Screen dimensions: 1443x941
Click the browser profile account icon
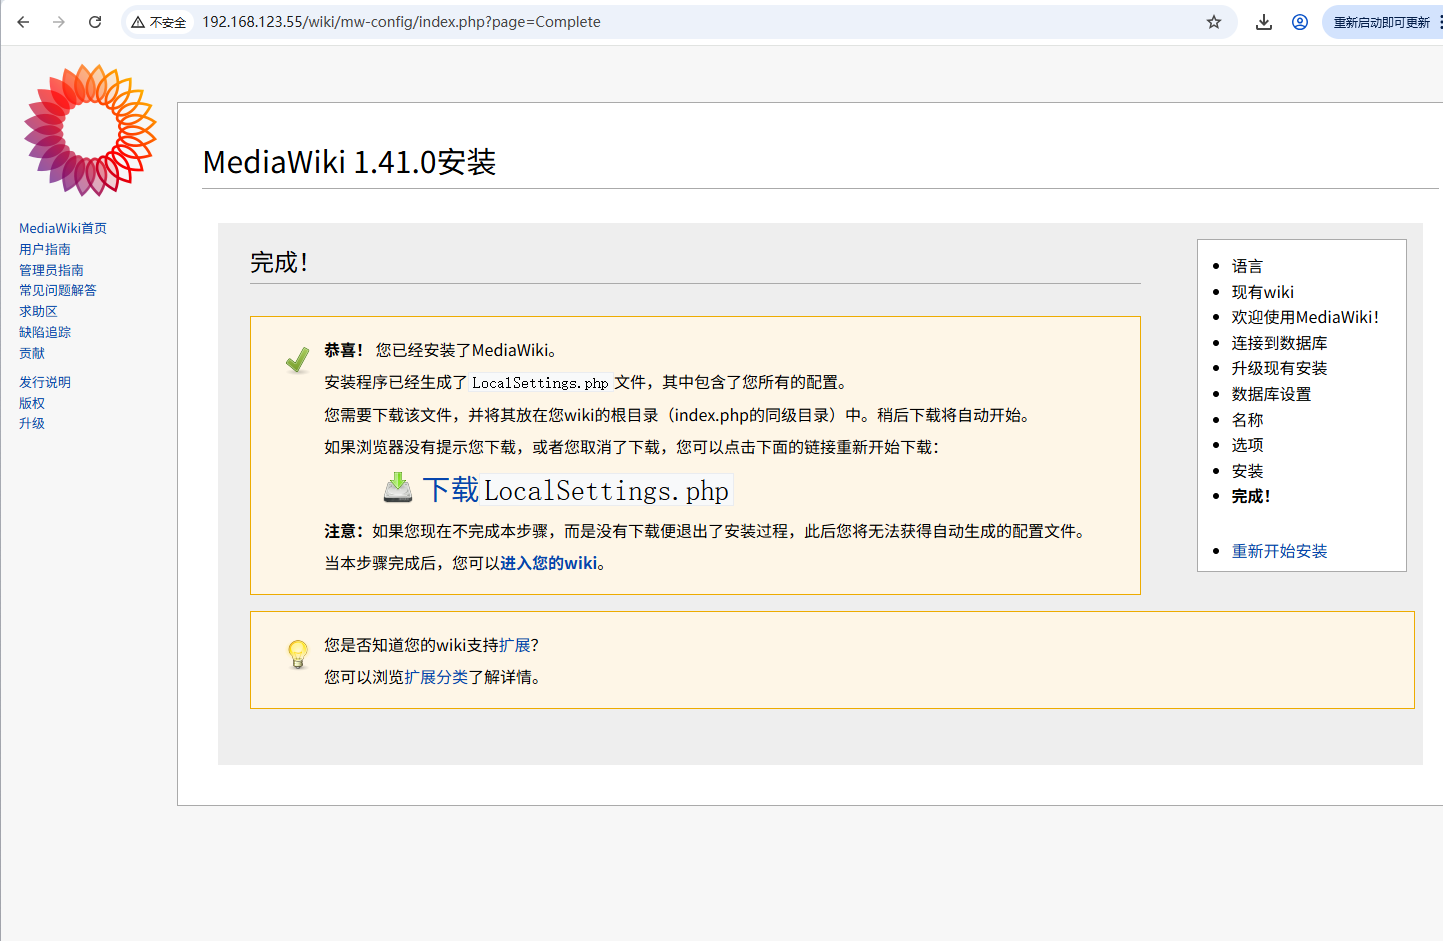1299,21
